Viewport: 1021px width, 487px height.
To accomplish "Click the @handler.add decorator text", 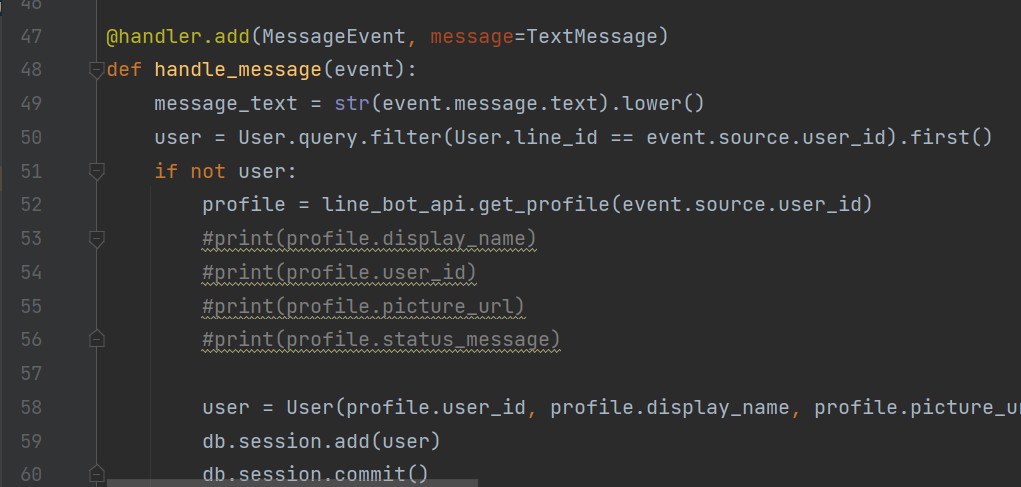I will (x=178, y=37).
